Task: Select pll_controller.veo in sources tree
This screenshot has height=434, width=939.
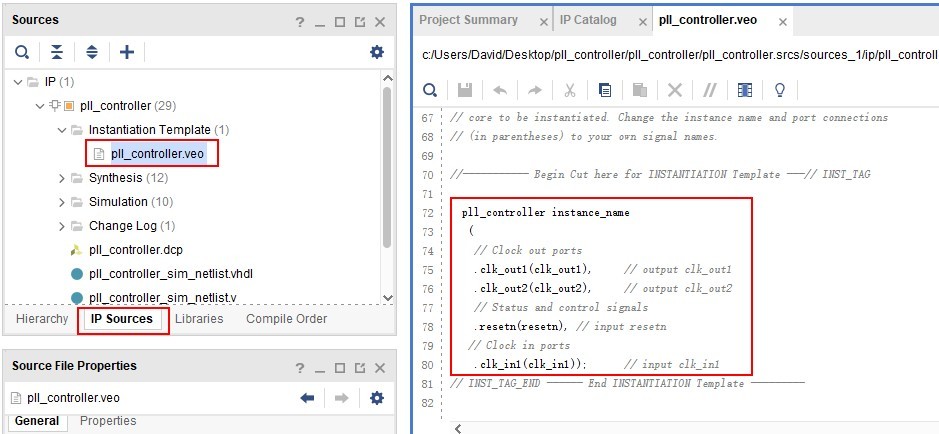Action: tap(157, 154)
